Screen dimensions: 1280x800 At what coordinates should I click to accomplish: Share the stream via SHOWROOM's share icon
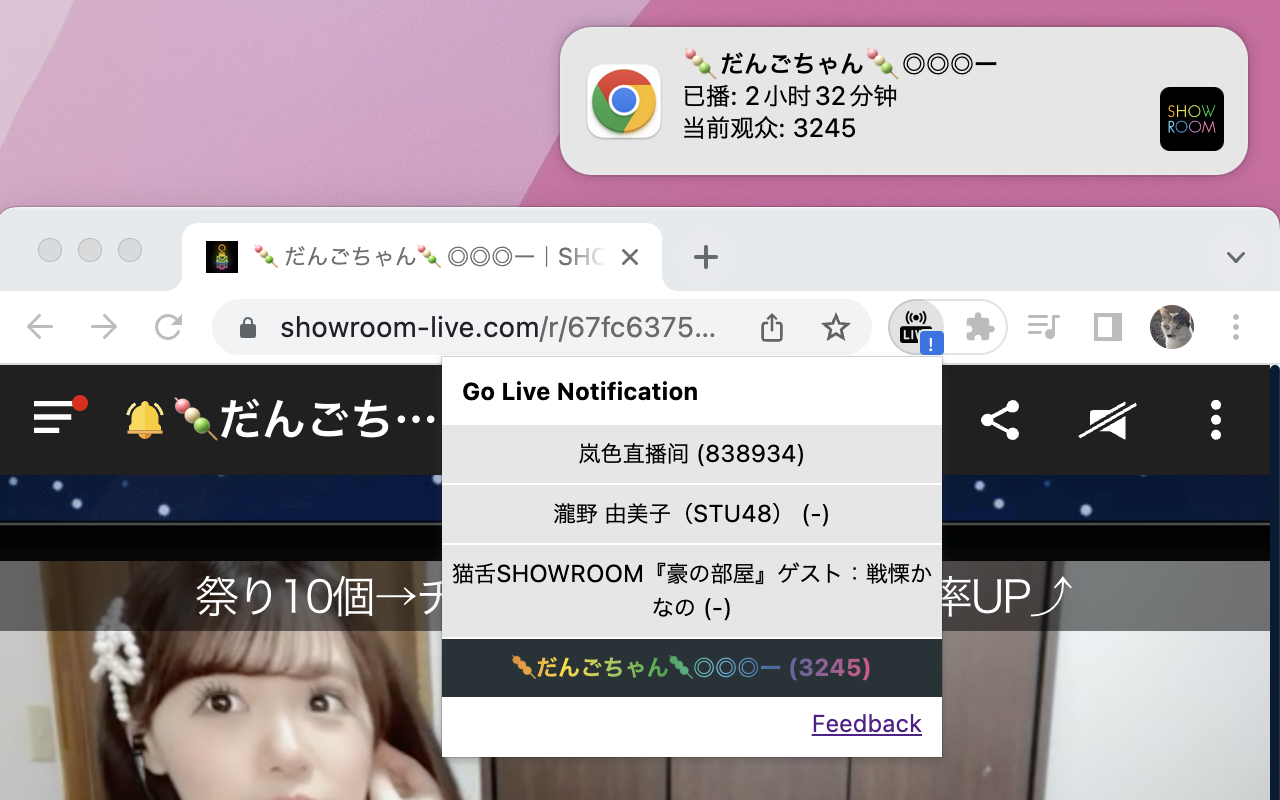pos(1001,420)
